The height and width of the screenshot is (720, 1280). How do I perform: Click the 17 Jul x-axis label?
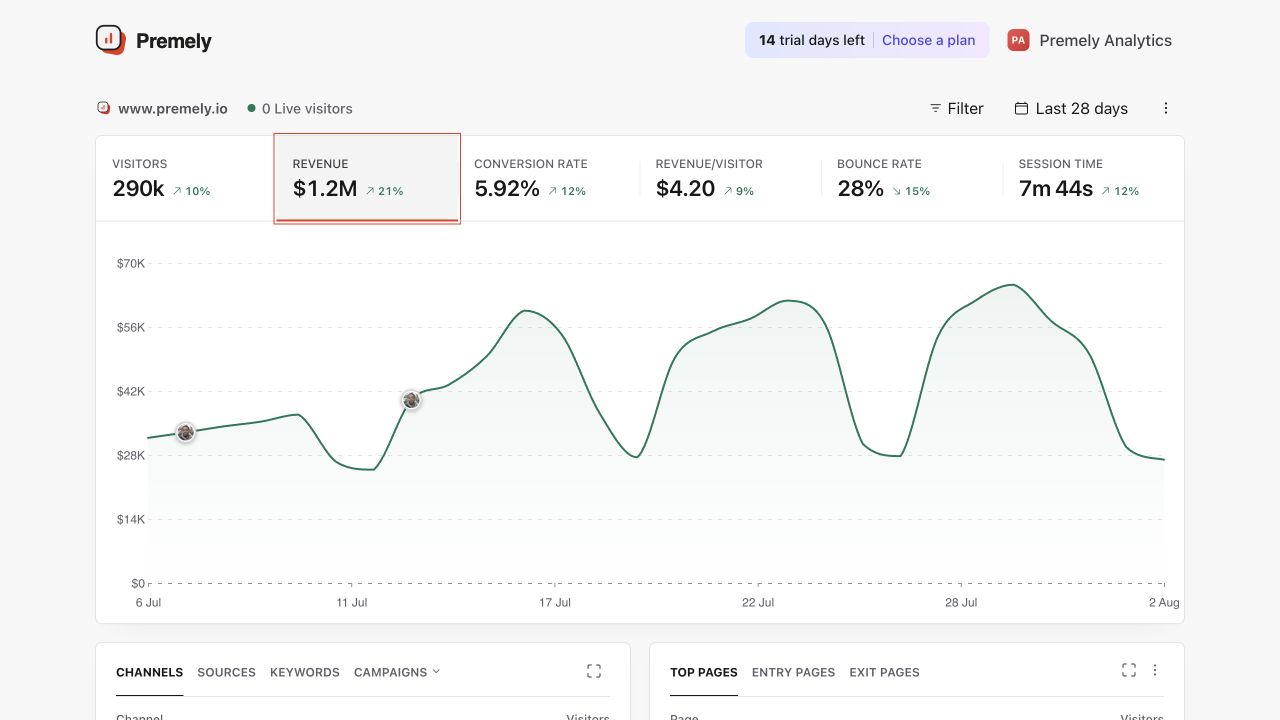555,602
